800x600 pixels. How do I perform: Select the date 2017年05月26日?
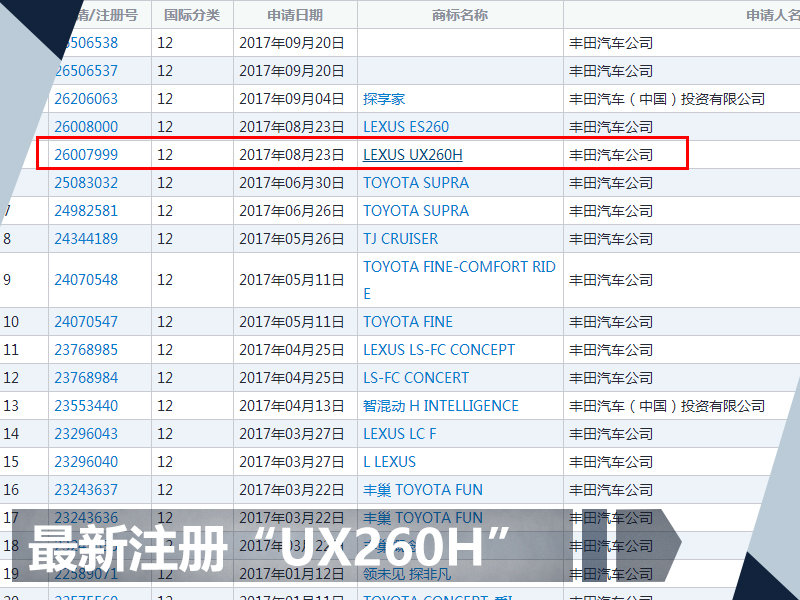(292, 239)
